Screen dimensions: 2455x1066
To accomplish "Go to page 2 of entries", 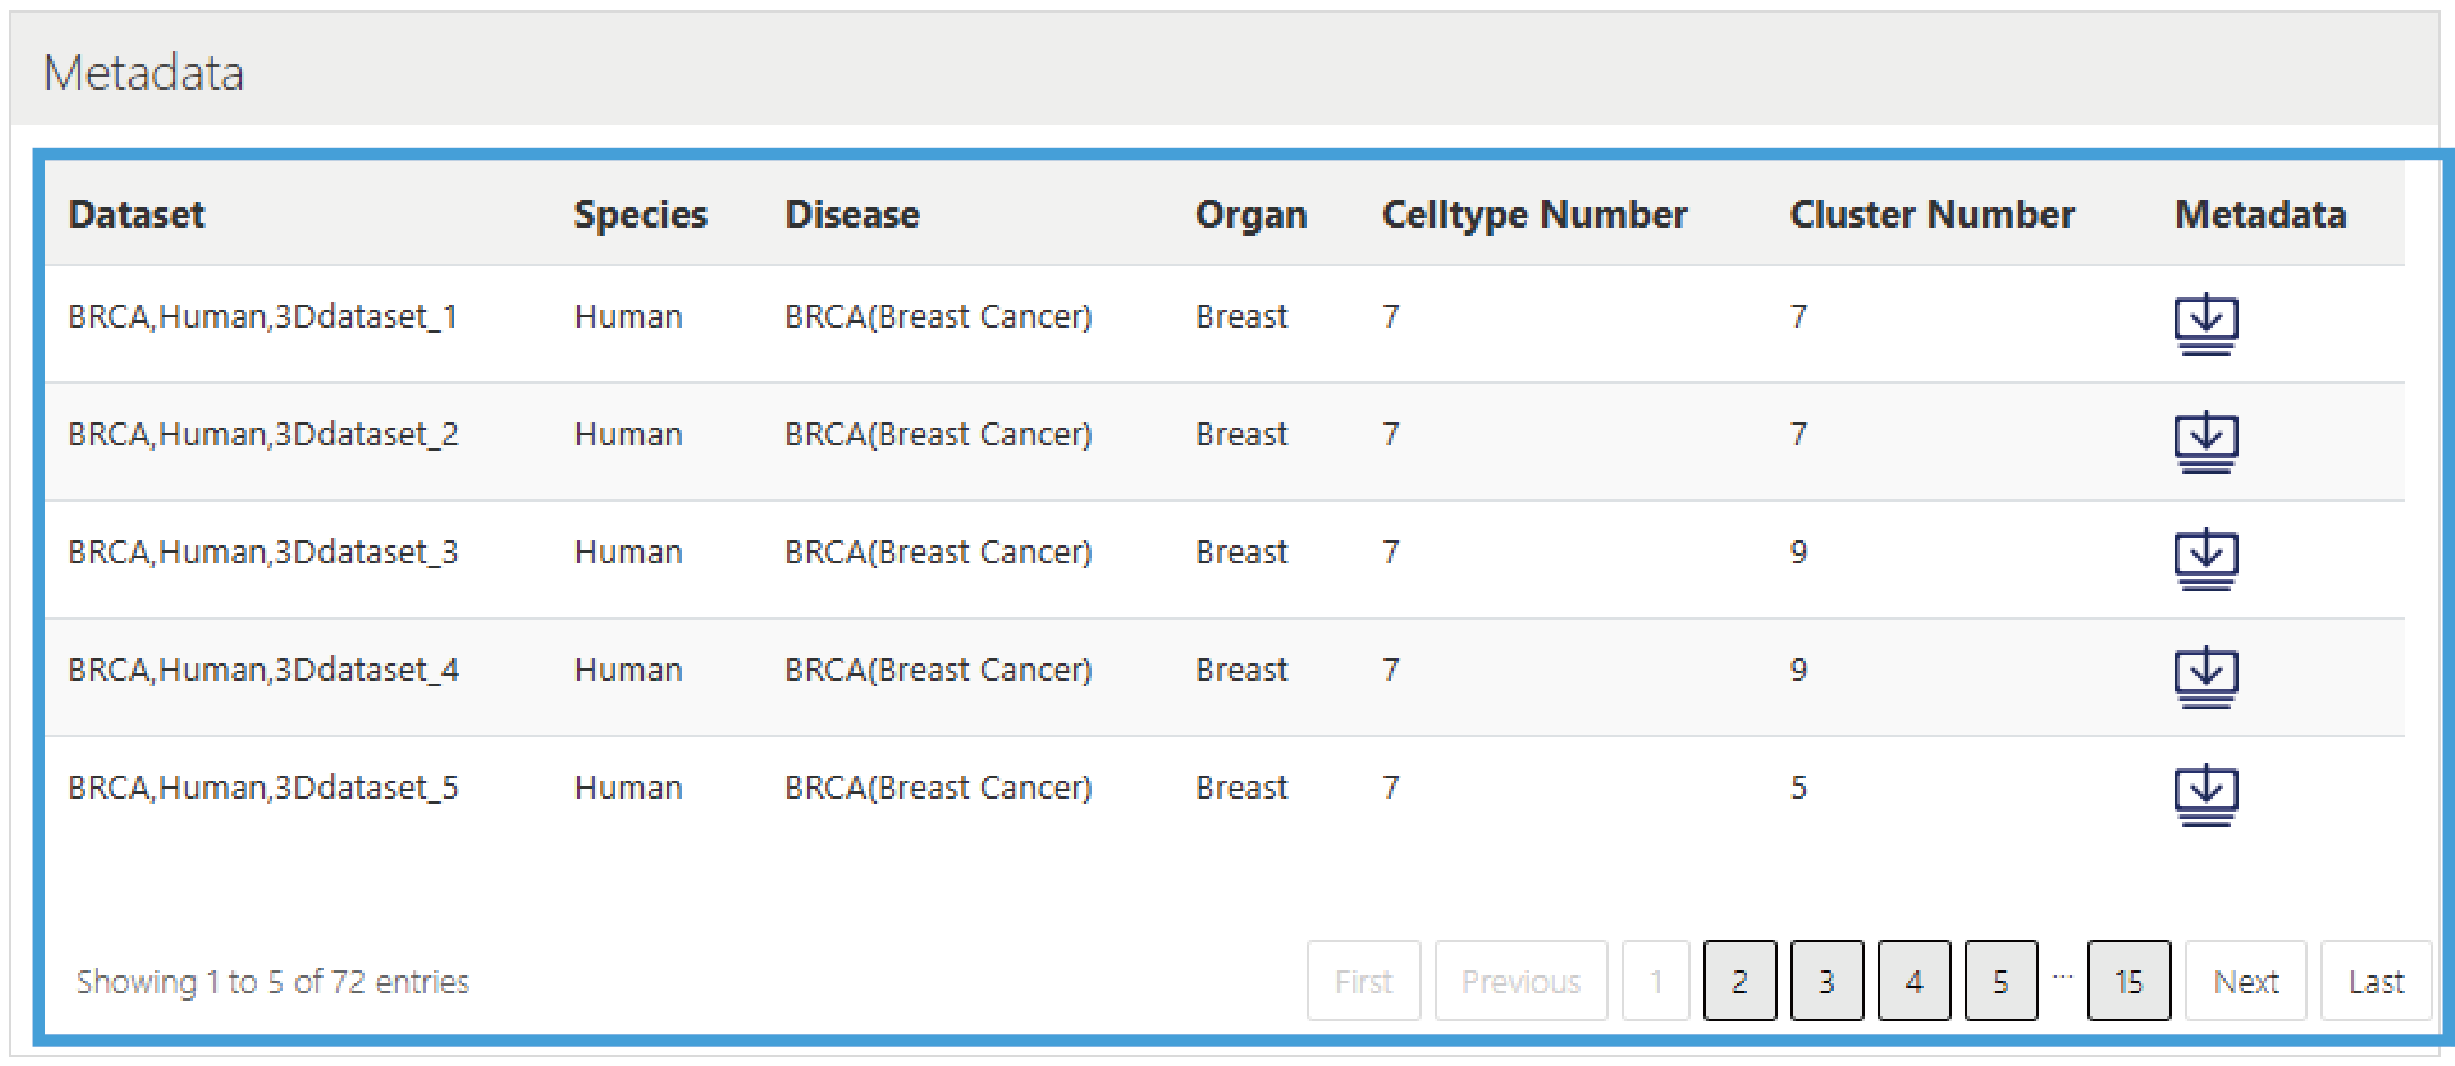I will pyautogui.click(x=1739, y=981).
